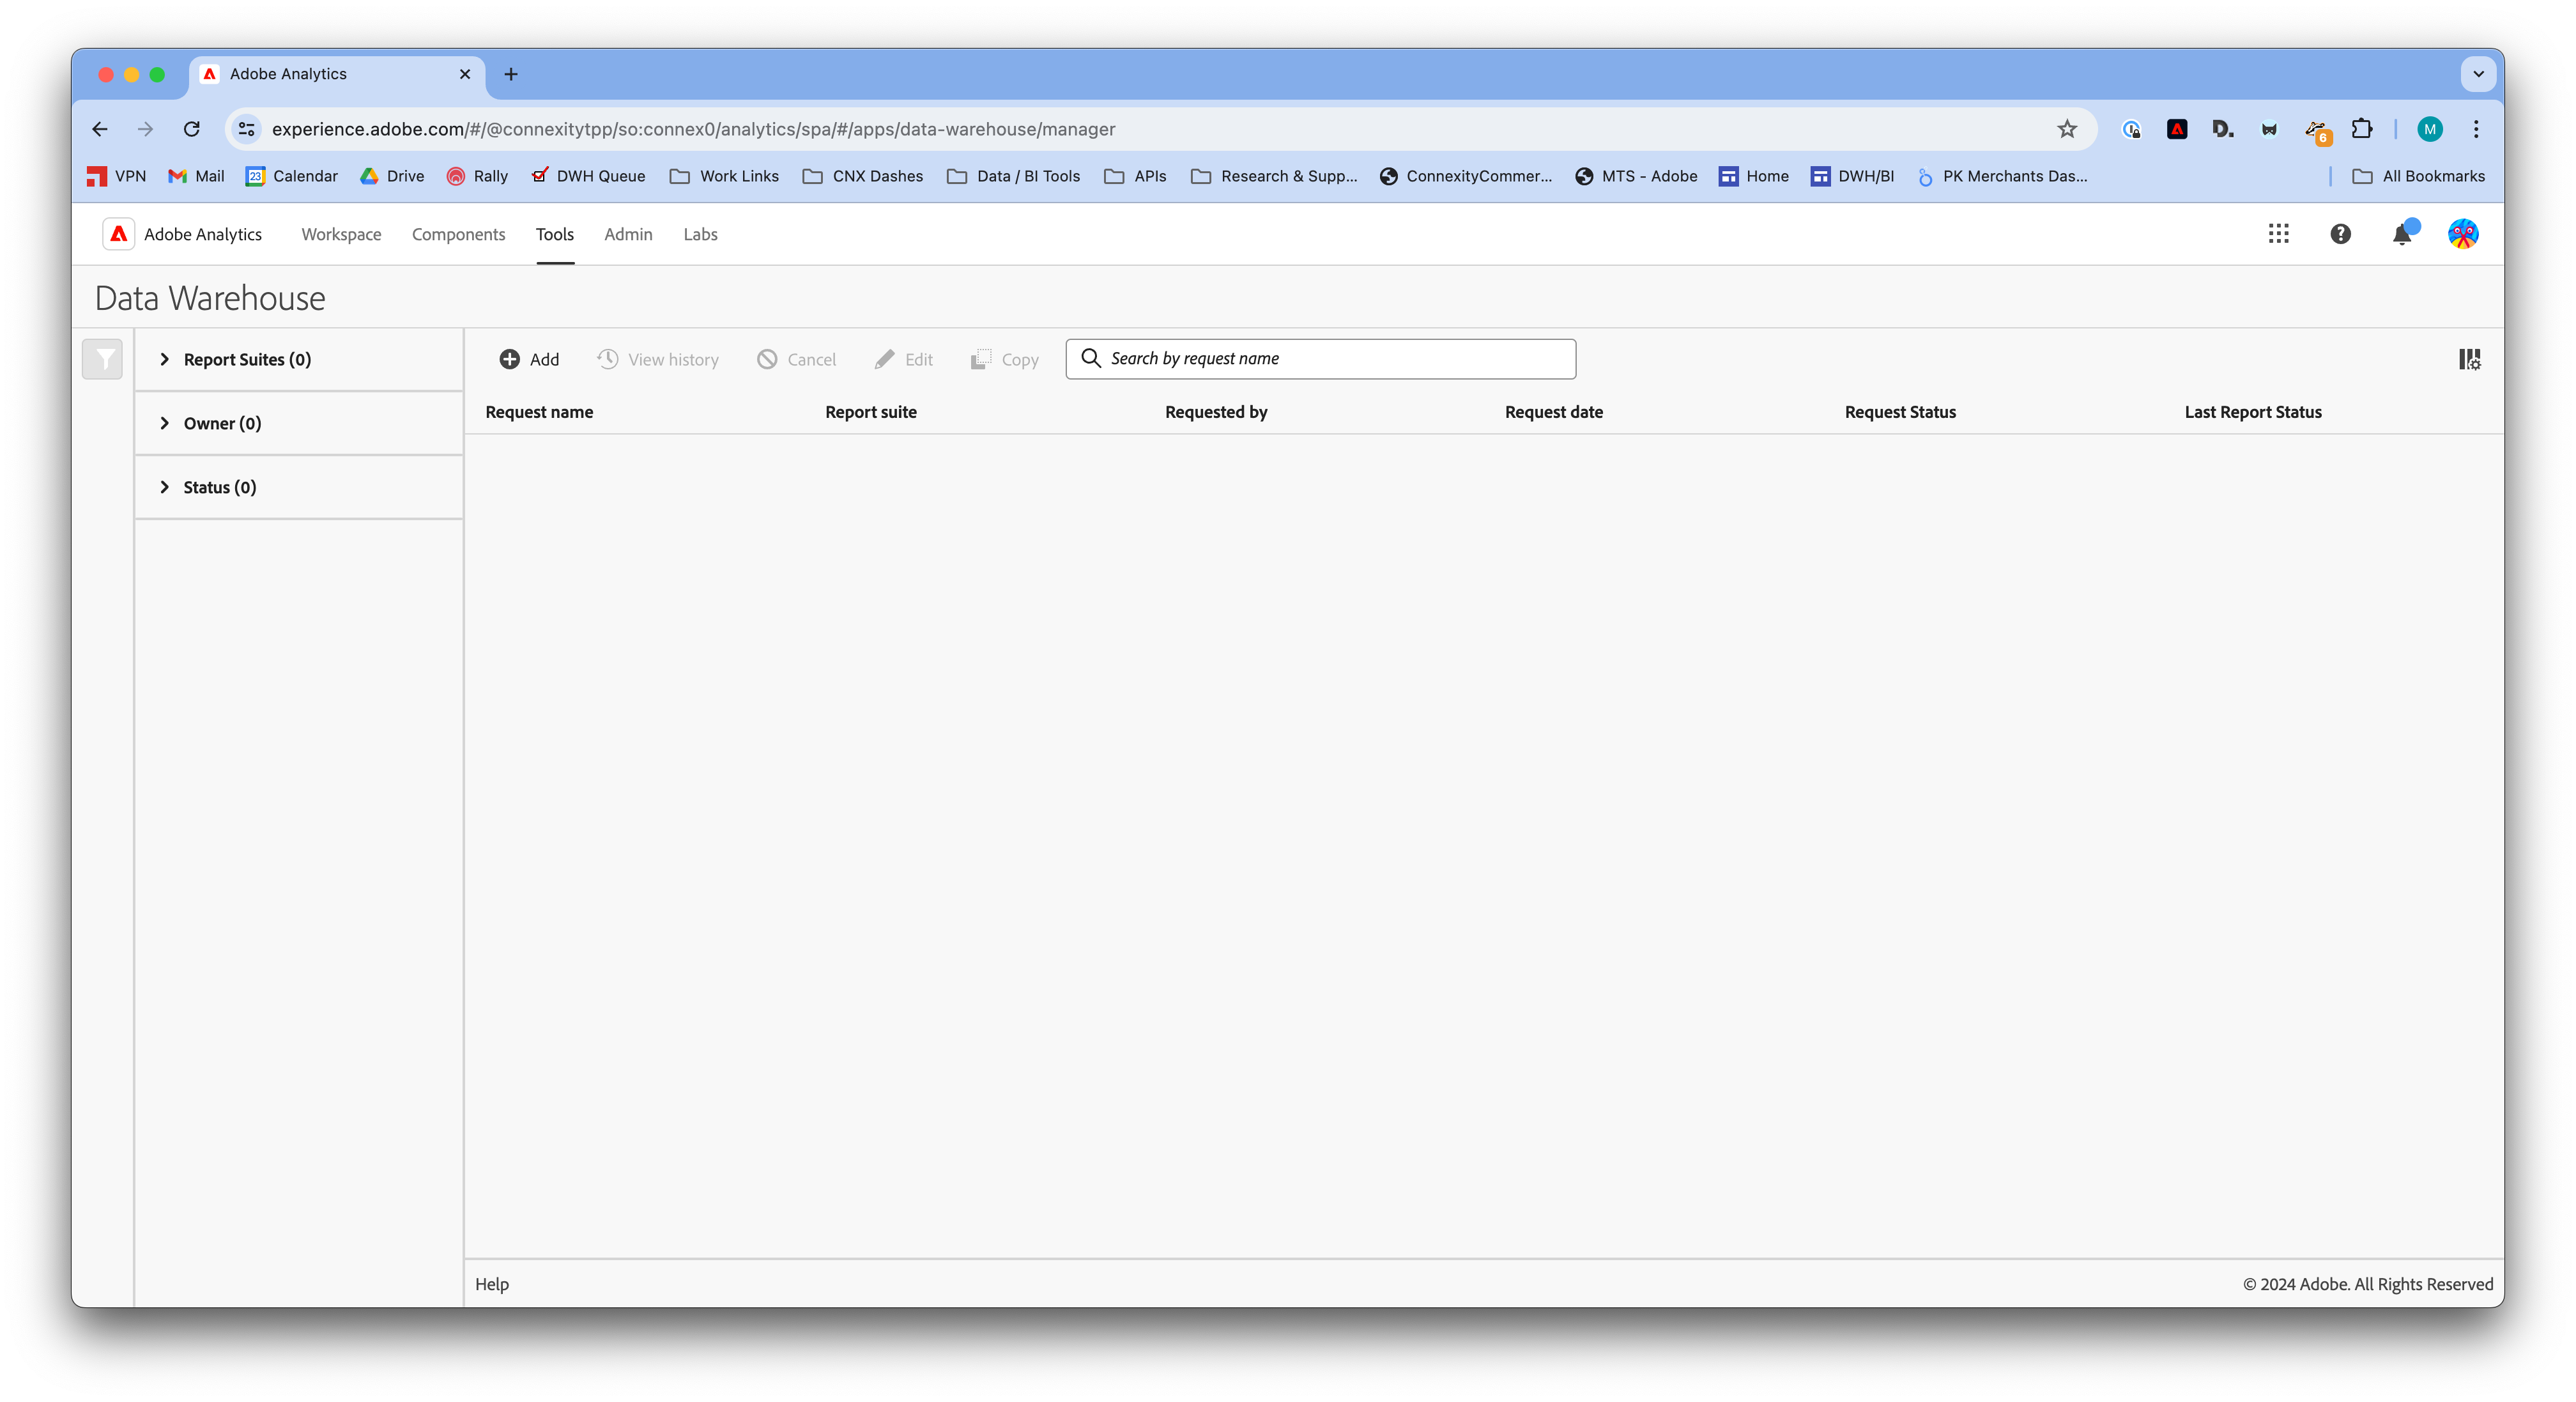Image resolution: width=2576 pixels, height=1402 pixels.
Task: Close the Adobe Analytics tab
Action: 465,74
